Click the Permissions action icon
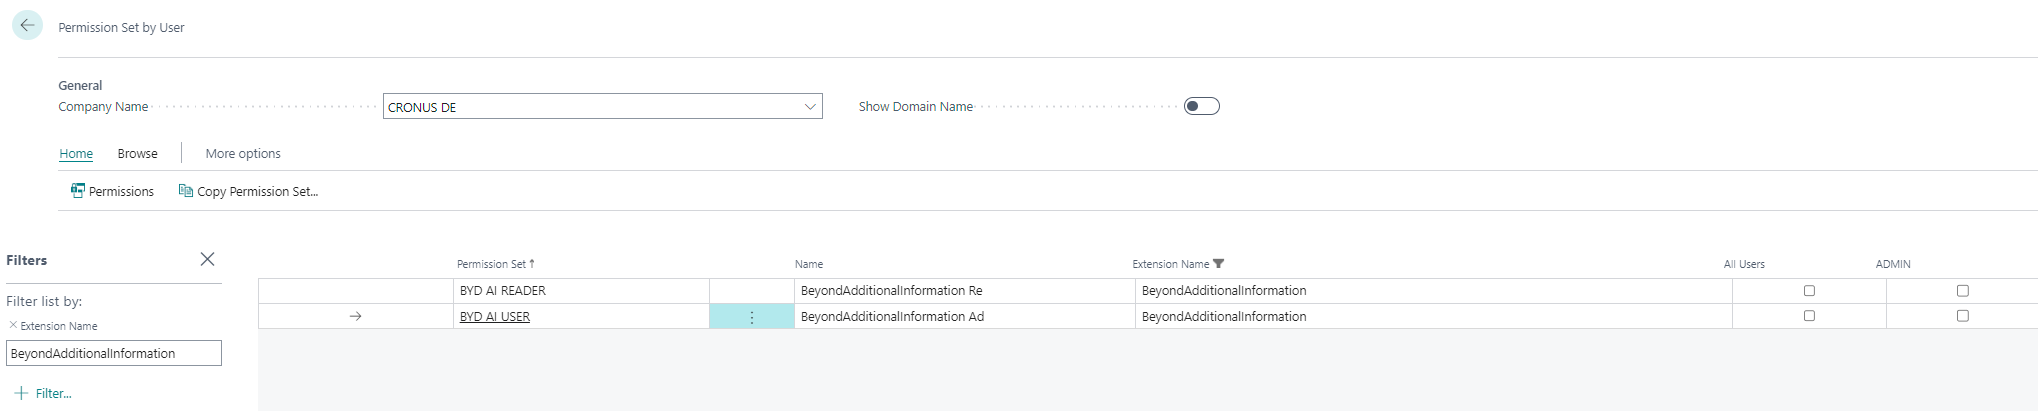Viewport: 2038px width, 411px height. [x=78, y=191]
